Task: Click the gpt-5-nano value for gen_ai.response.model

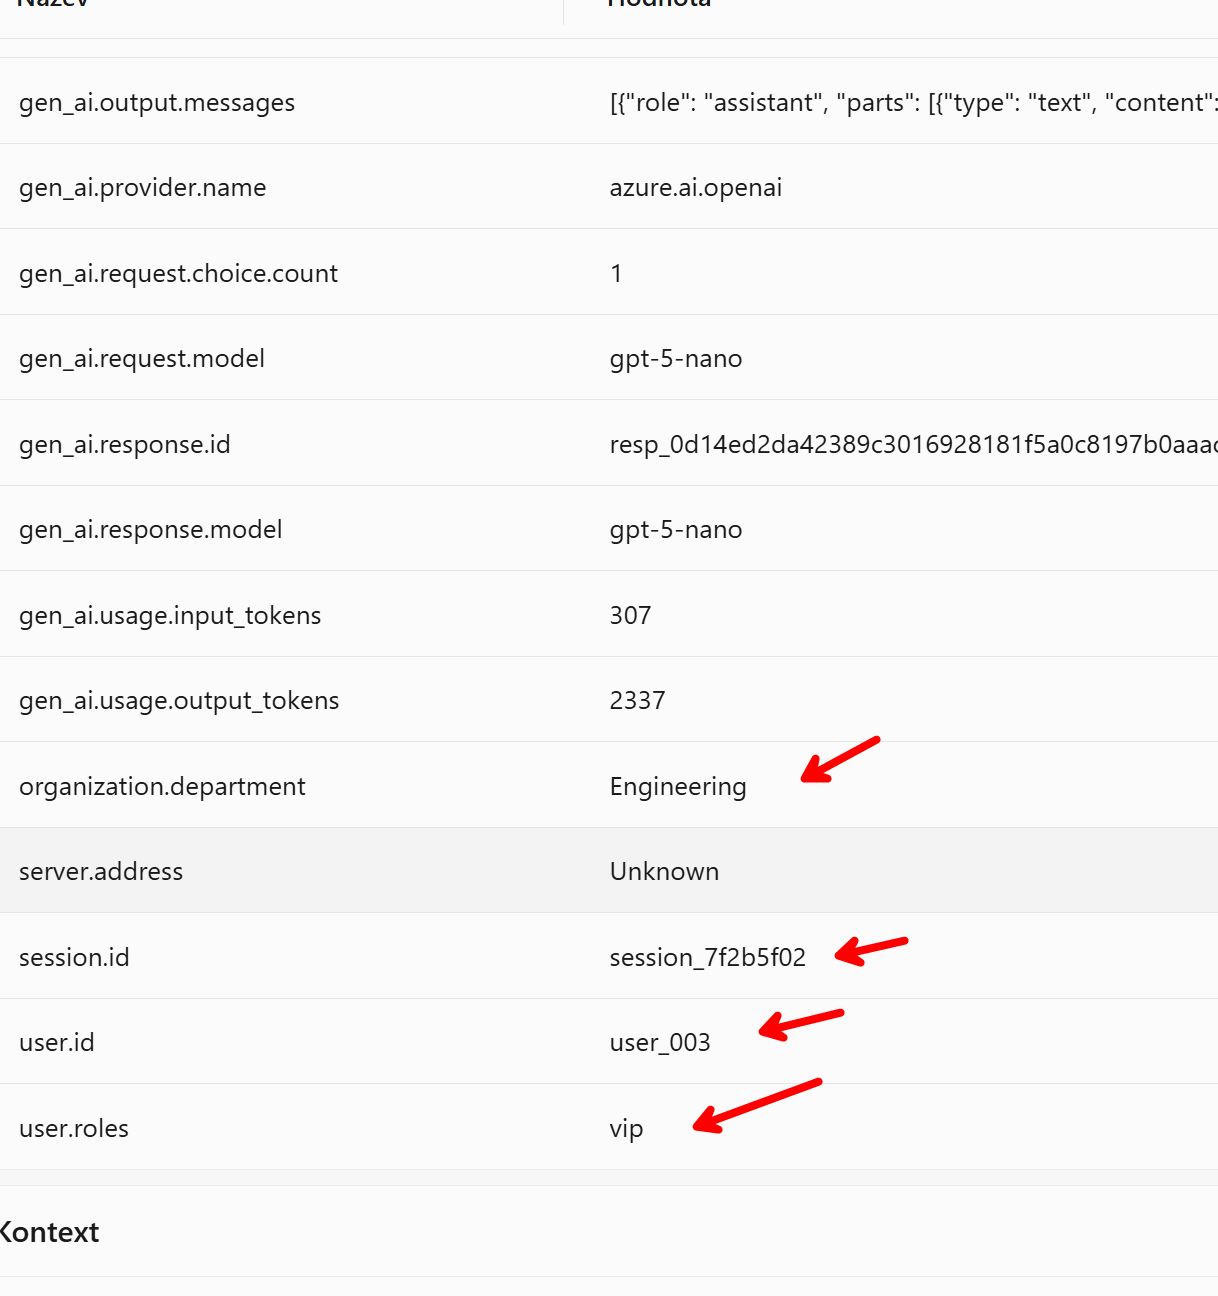Action: click(x=675, y=530)
